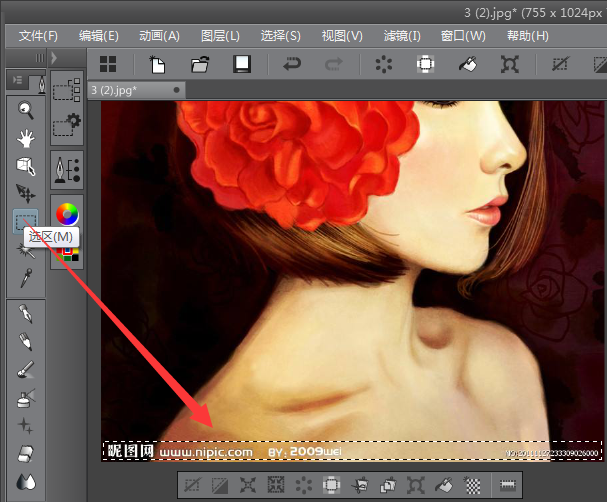This screenshot has width=607, height=502.
Task: Expand the collapsed panel dock arrow
Action: [54, 59]
